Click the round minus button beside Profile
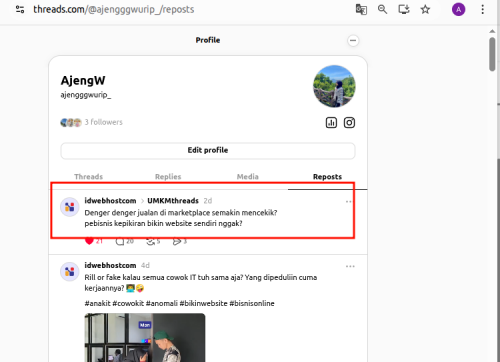 (x=353, y=41)
